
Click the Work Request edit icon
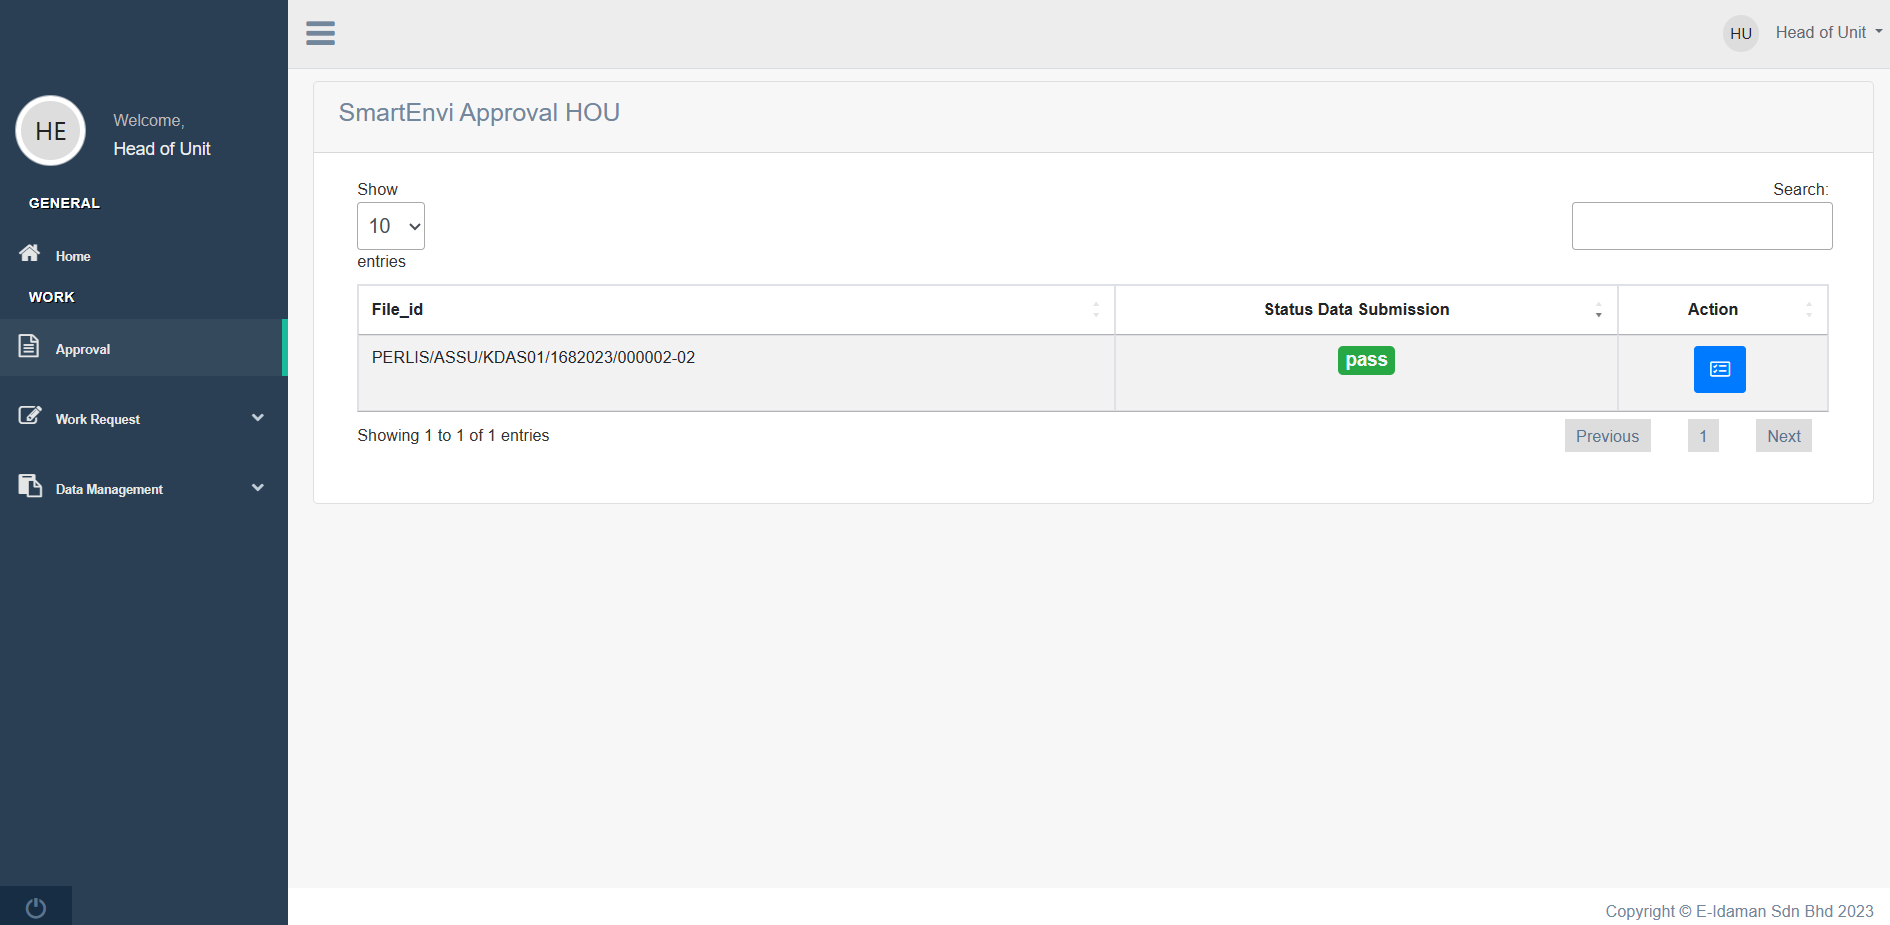30,415
